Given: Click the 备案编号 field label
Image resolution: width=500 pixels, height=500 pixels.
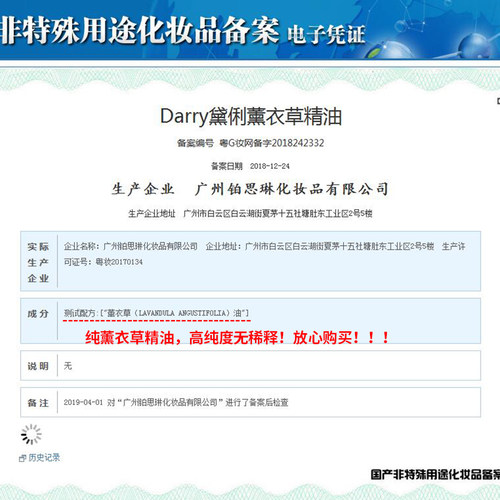Looking at the screenshot, I should pyautogui.click(x=195, y=143).
